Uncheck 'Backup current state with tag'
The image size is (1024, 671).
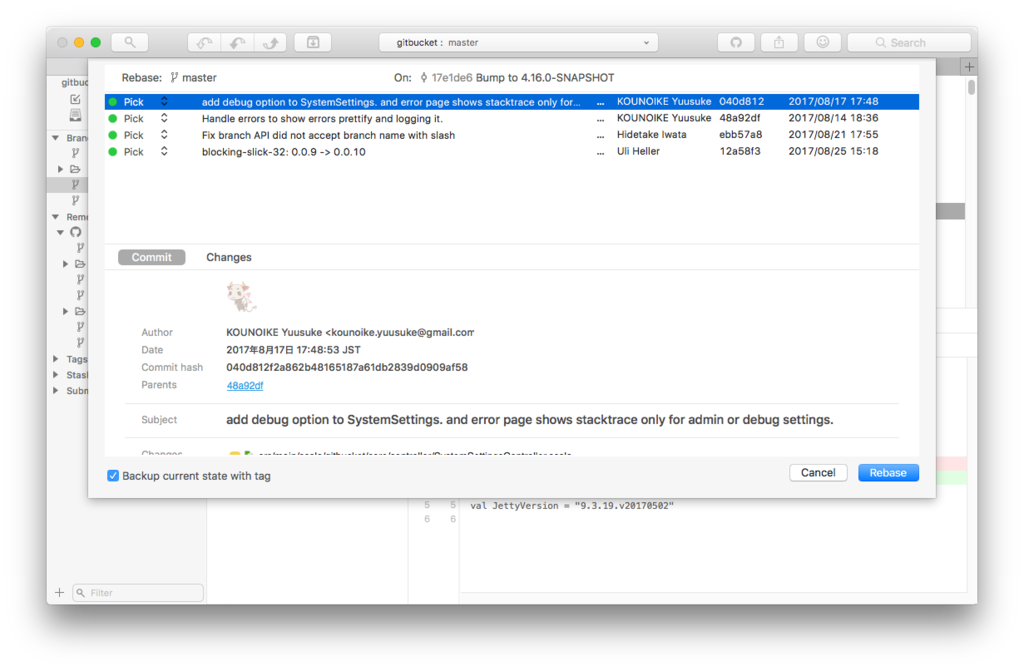click(113, 476)
